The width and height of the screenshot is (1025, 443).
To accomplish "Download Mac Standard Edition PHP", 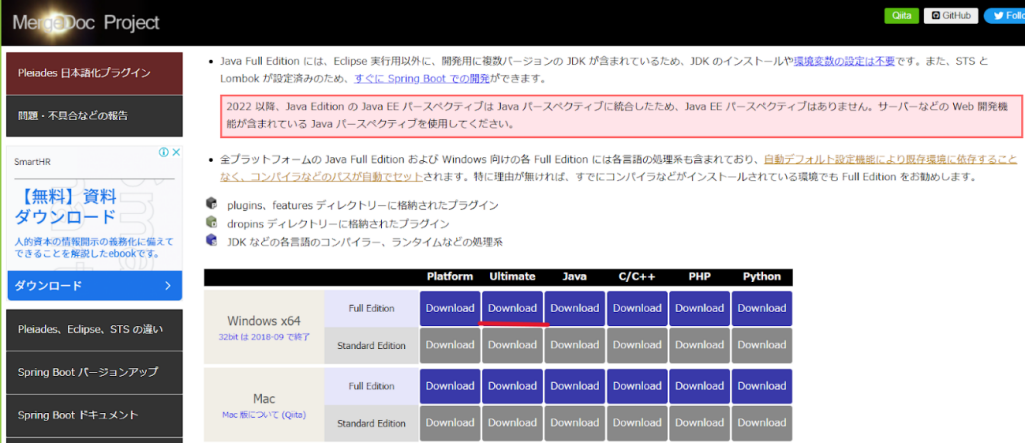I will pyautogui.click(x=699, y=423).
